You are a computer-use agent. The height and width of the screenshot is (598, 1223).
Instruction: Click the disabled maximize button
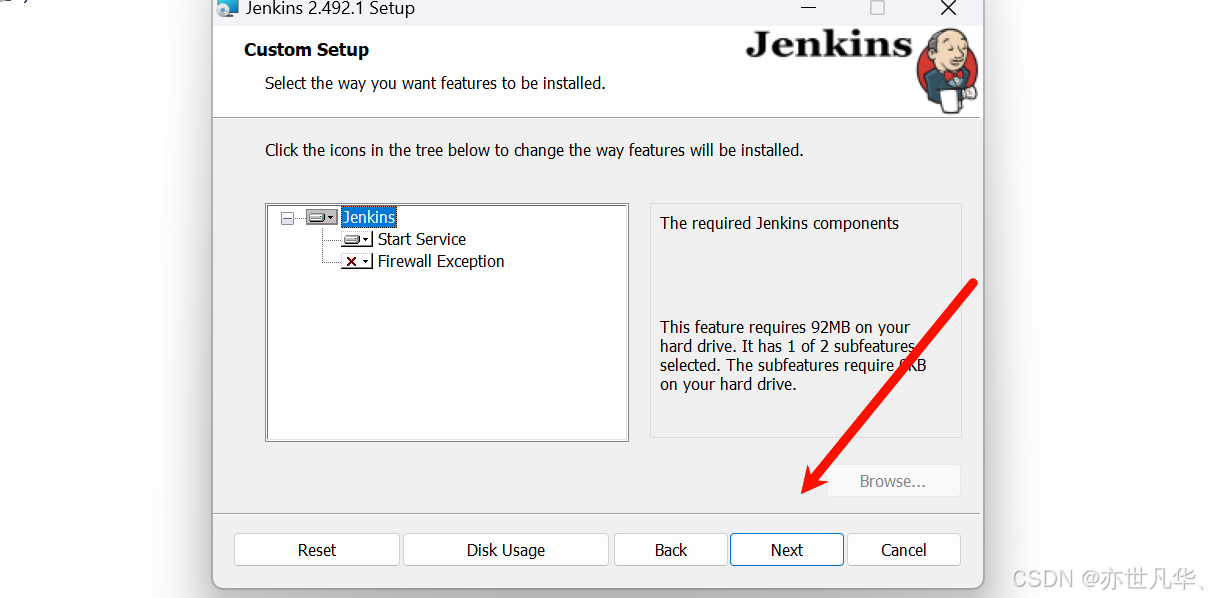(877, 8)
